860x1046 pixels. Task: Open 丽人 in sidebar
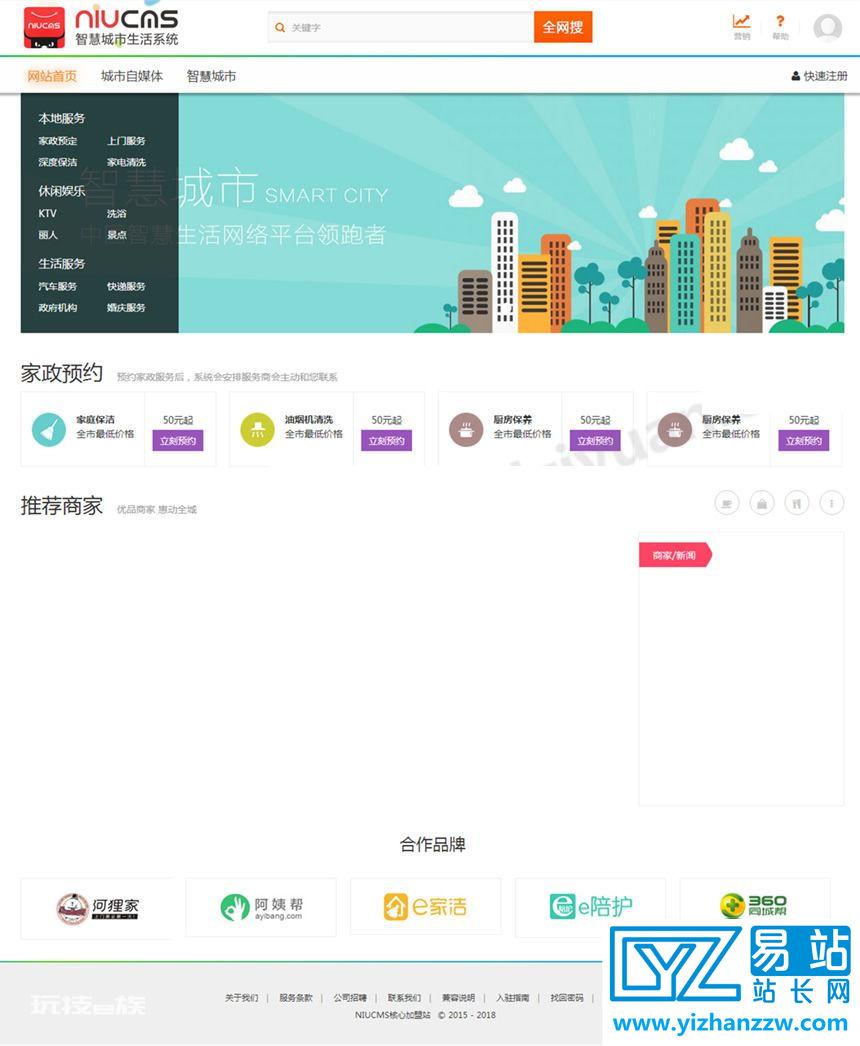click(48, 235)
